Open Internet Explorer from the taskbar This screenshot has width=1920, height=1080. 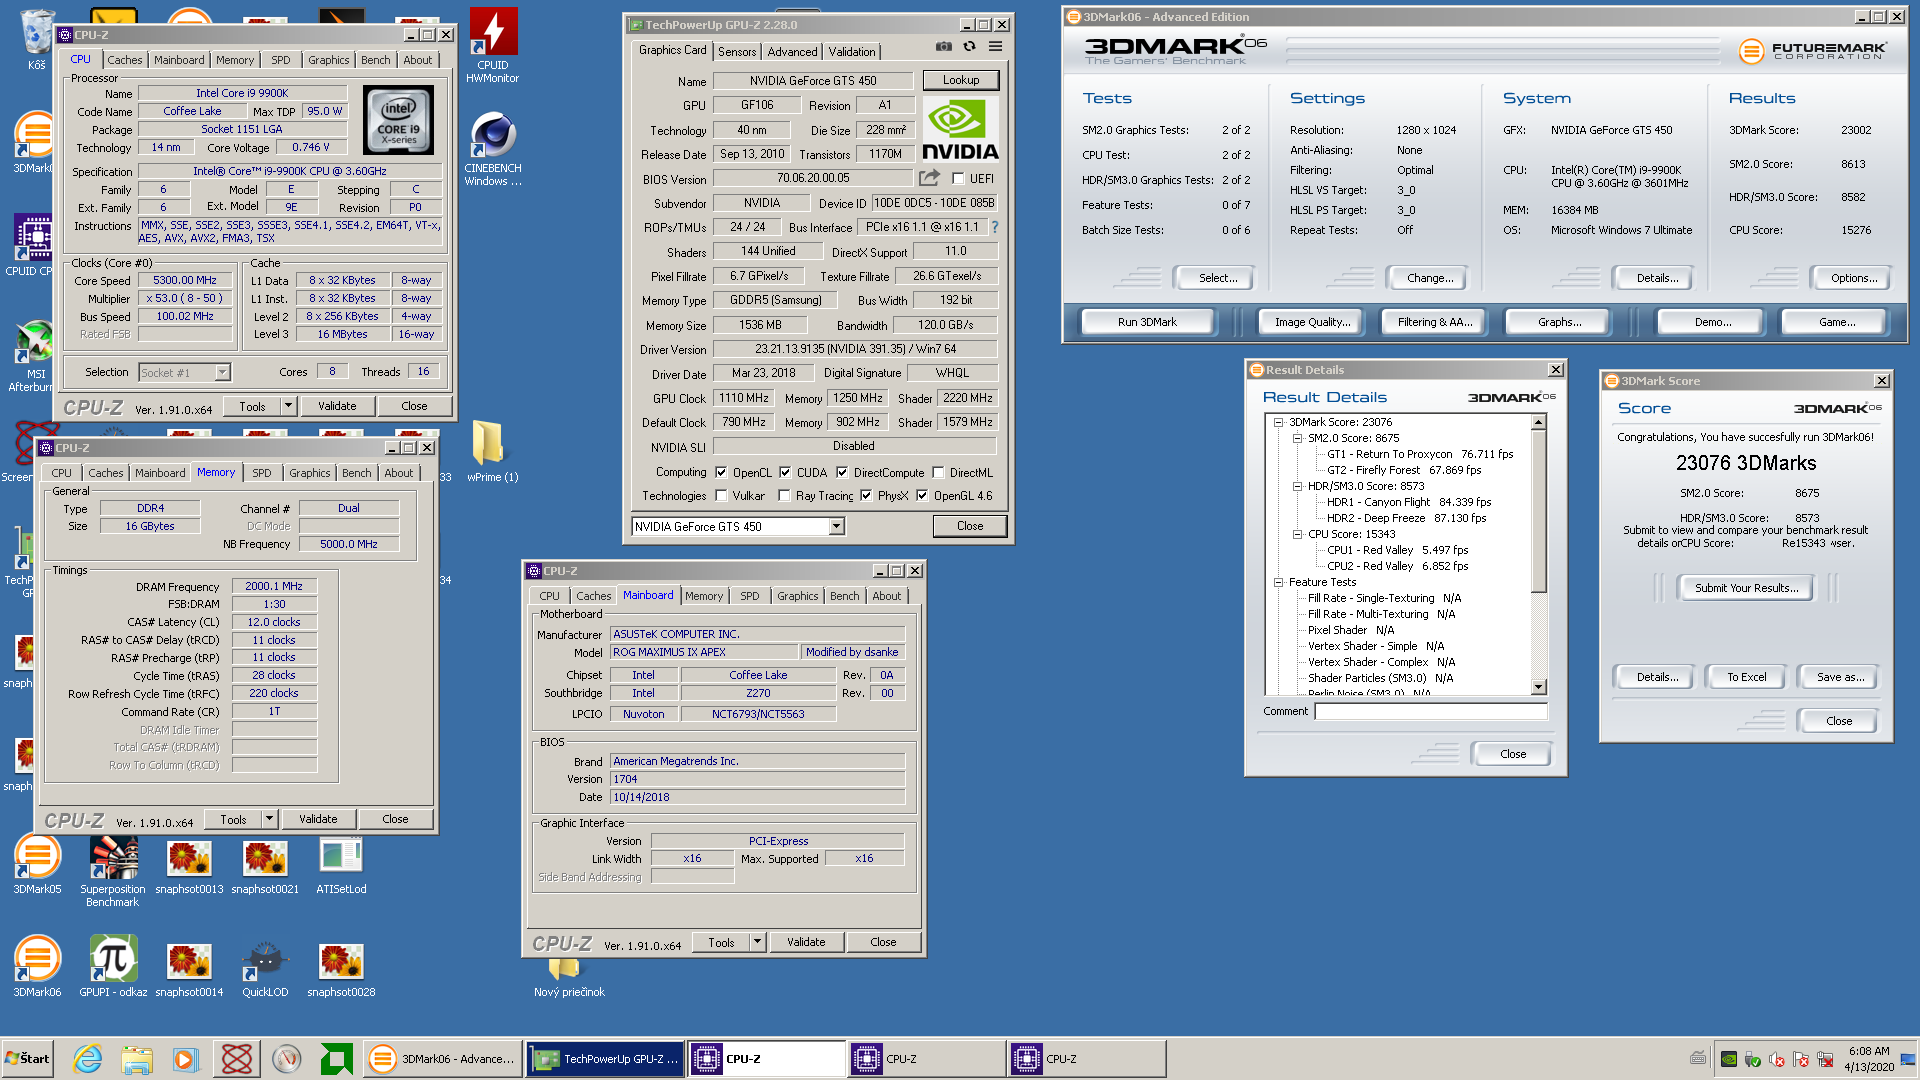pyautogui.click(x=88, y=1059)
